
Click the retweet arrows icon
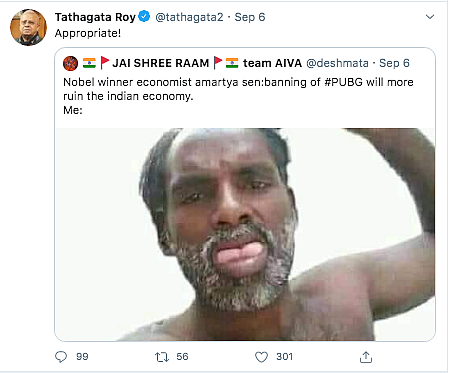coord(162,357)
